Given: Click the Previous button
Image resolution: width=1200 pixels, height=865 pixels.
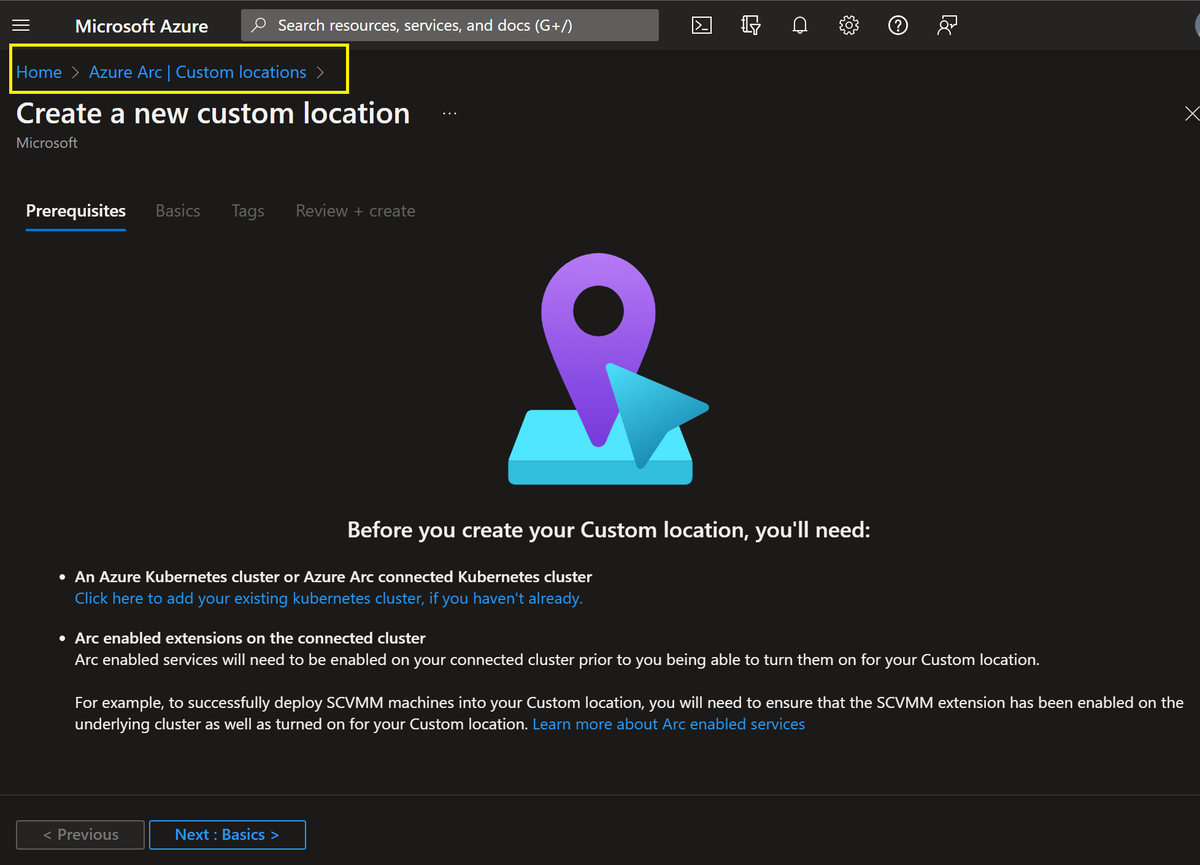Looking at the screenshot, I should [x=80, y=835].
